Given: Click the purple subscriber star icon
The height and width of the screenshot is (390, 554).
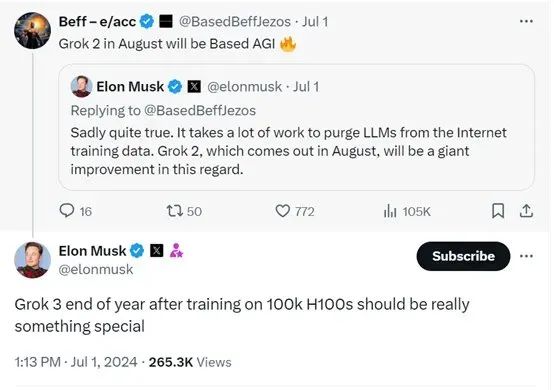Looking at the screenshot, I should coord(176,250).
